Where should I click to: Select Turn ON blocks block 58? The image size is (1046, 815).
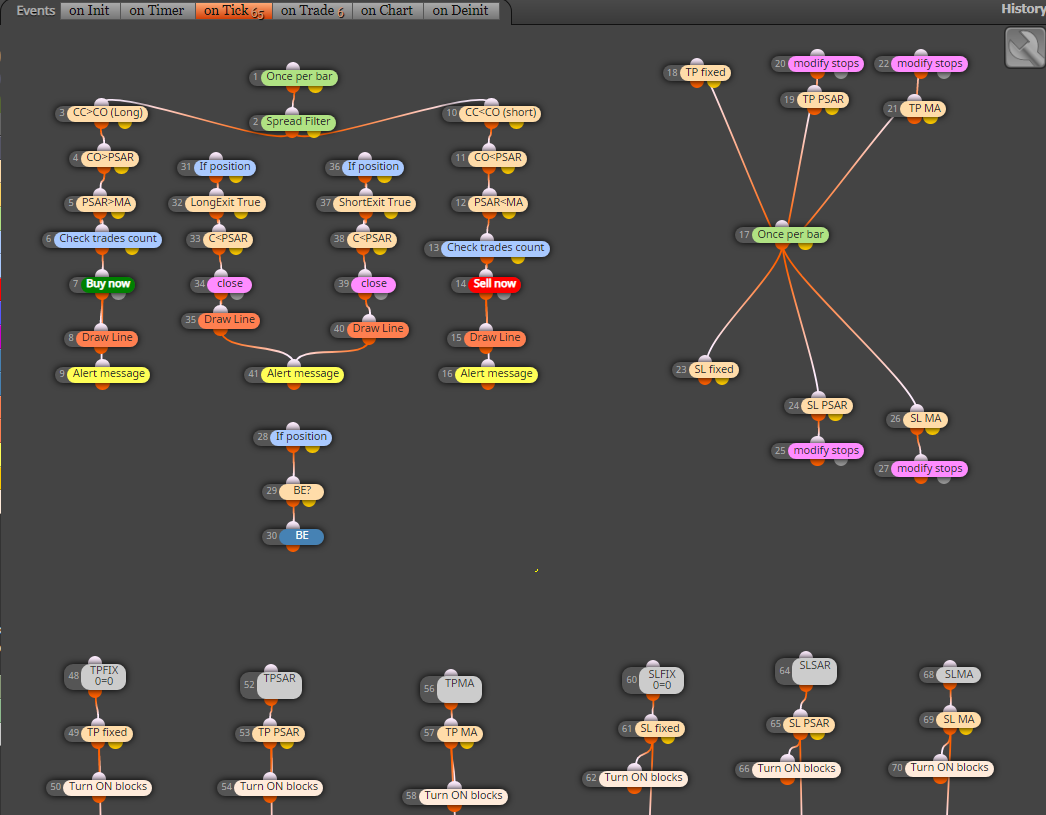click(463, 796)
